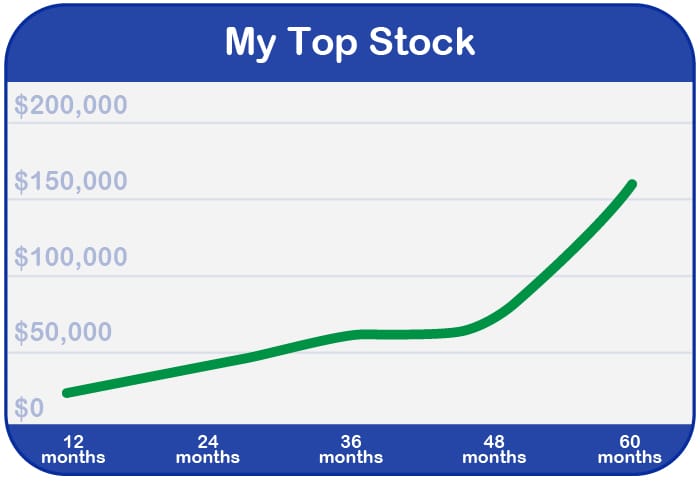Click the $150,000 y-axis label
The image size is (700, 489).
pyautogui.click(x=71, y=181)
